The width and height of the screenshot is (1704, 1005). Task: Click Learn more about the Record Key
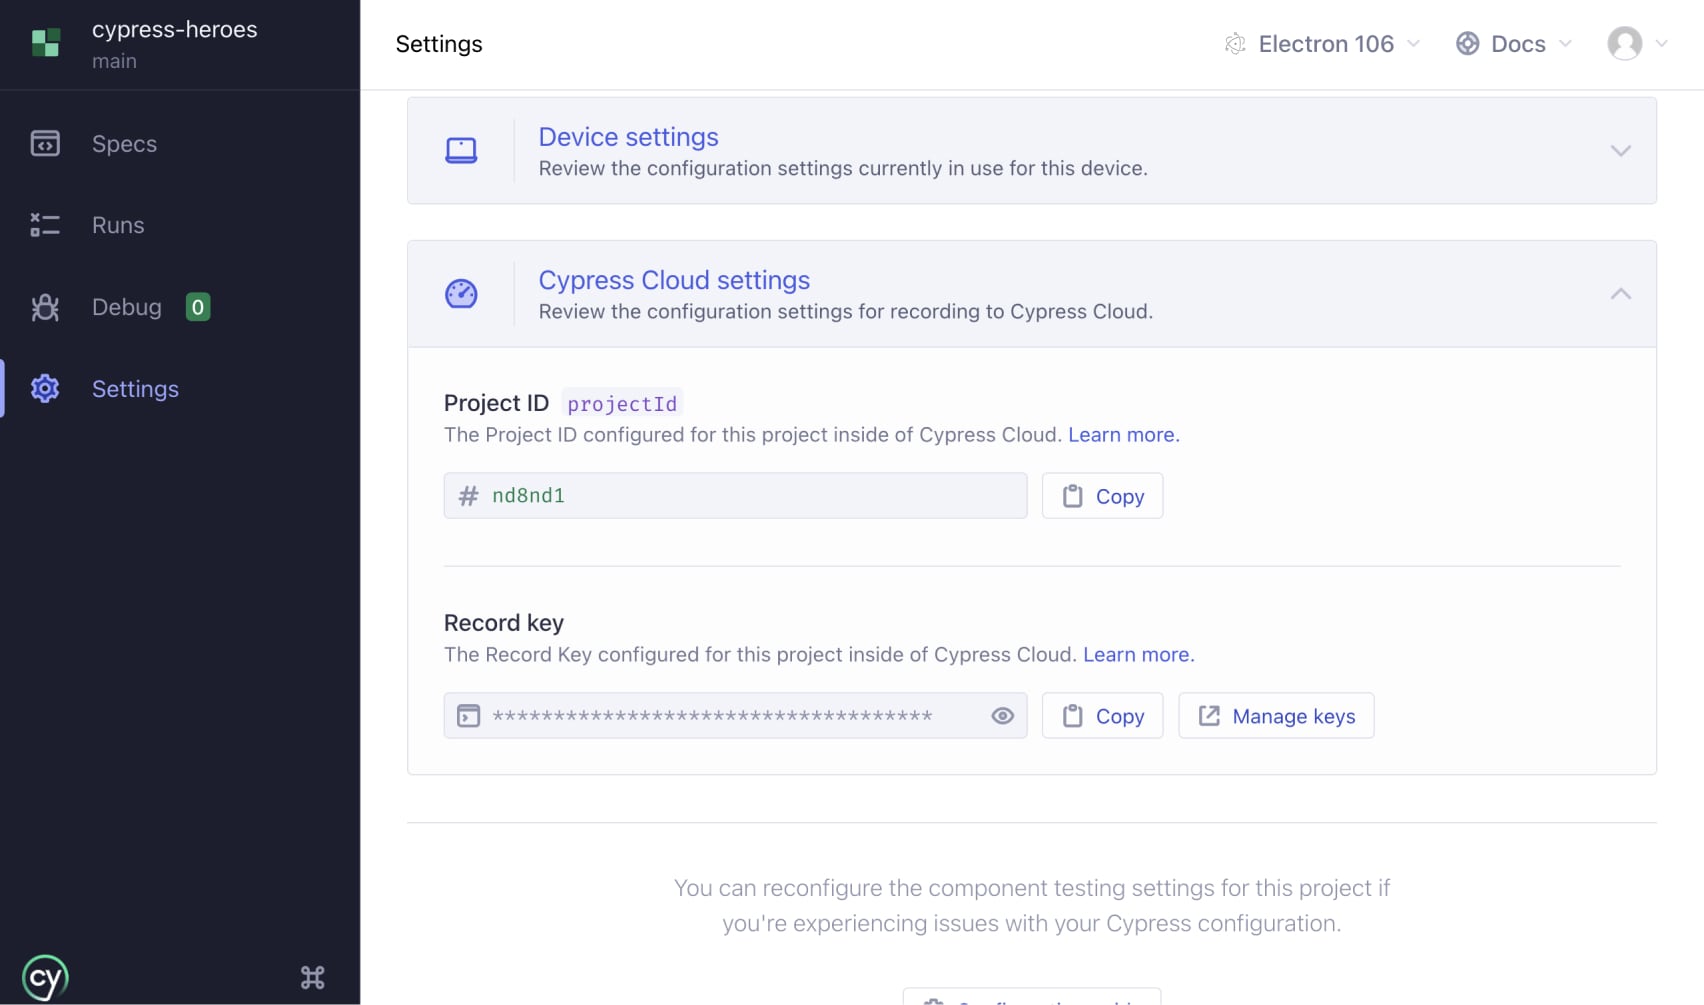click(1137, 654)
